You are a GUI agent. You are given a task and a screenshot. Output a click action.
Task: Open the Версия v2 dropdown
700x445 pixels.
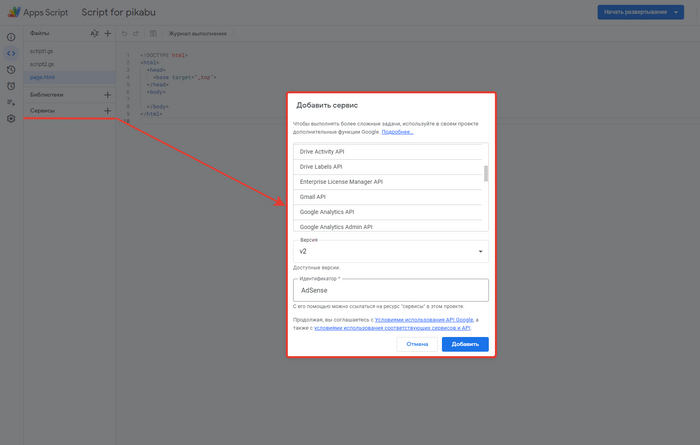[x=391, y=252]
